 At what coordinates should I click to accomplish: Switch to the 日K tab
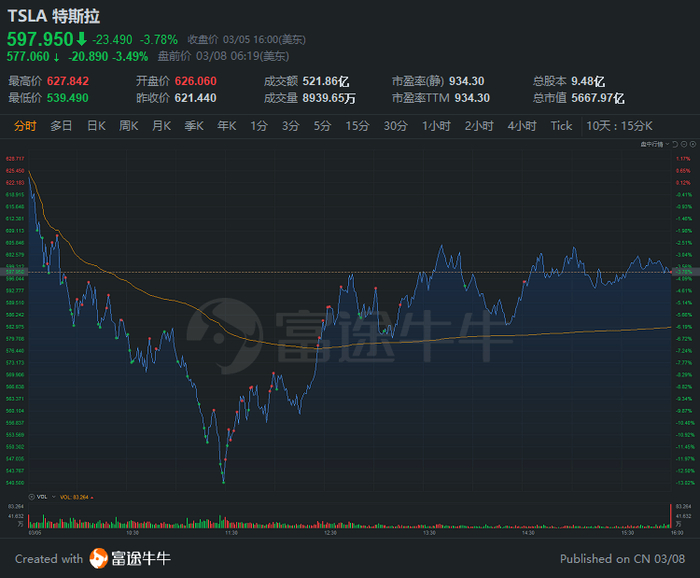click(x=96, y=126)
